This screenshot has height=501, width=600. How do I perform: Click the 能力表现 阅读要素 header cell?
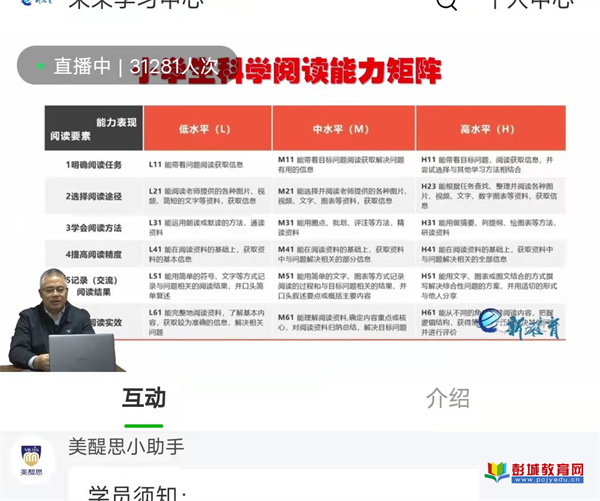point(94,128)
